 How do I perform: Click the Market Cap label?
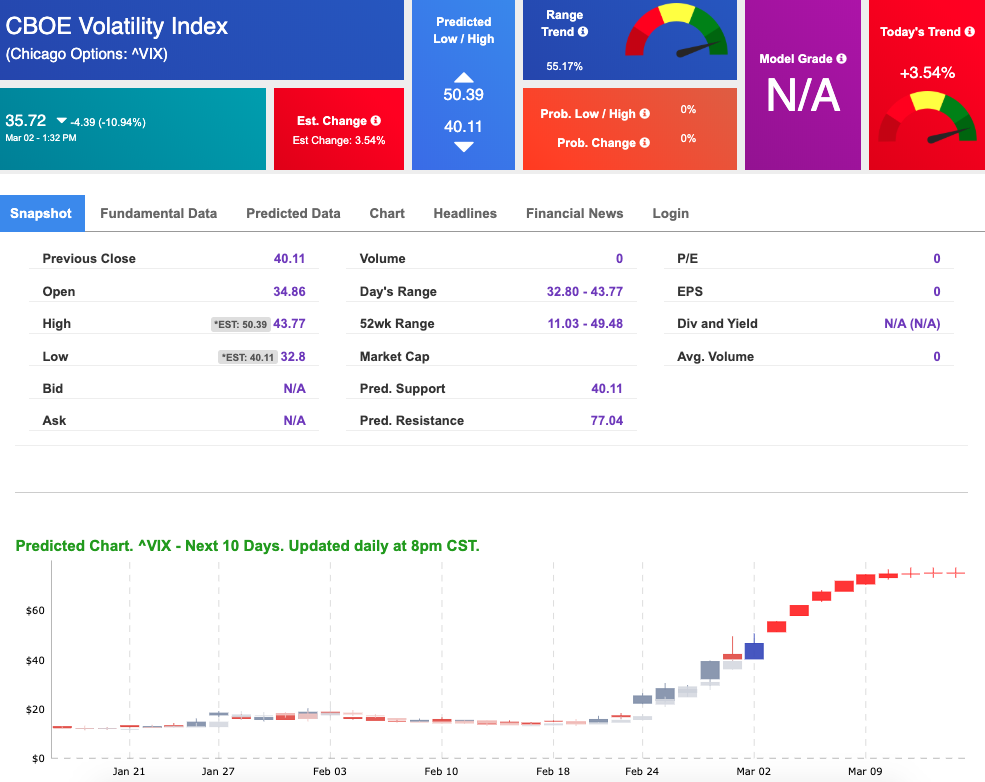click(395, 356)
